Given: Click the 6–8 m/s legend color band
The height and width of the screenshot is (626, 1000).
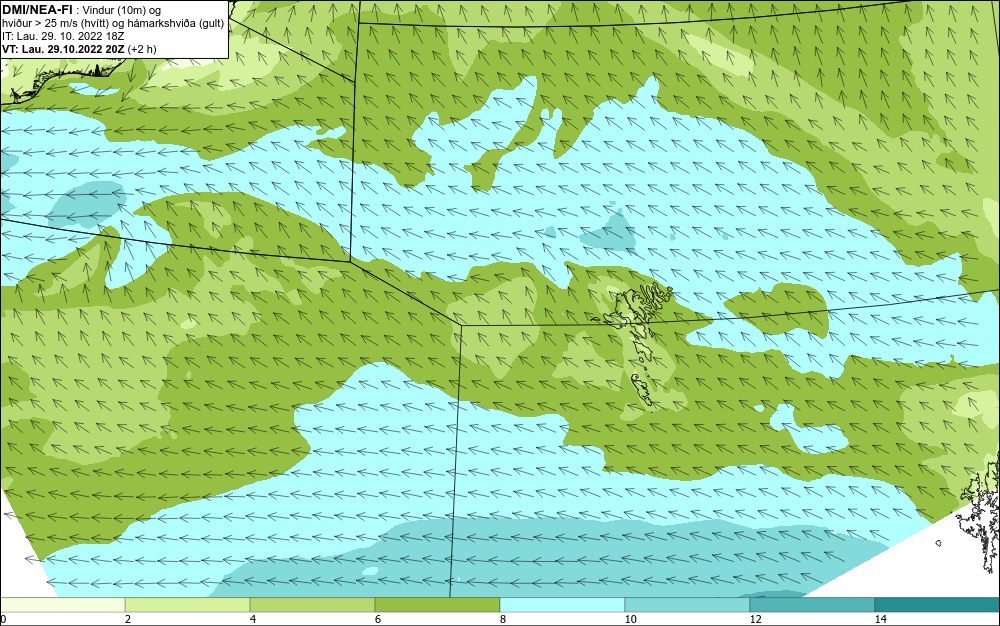Looking at the screenshot, I should tap(438, 605).
